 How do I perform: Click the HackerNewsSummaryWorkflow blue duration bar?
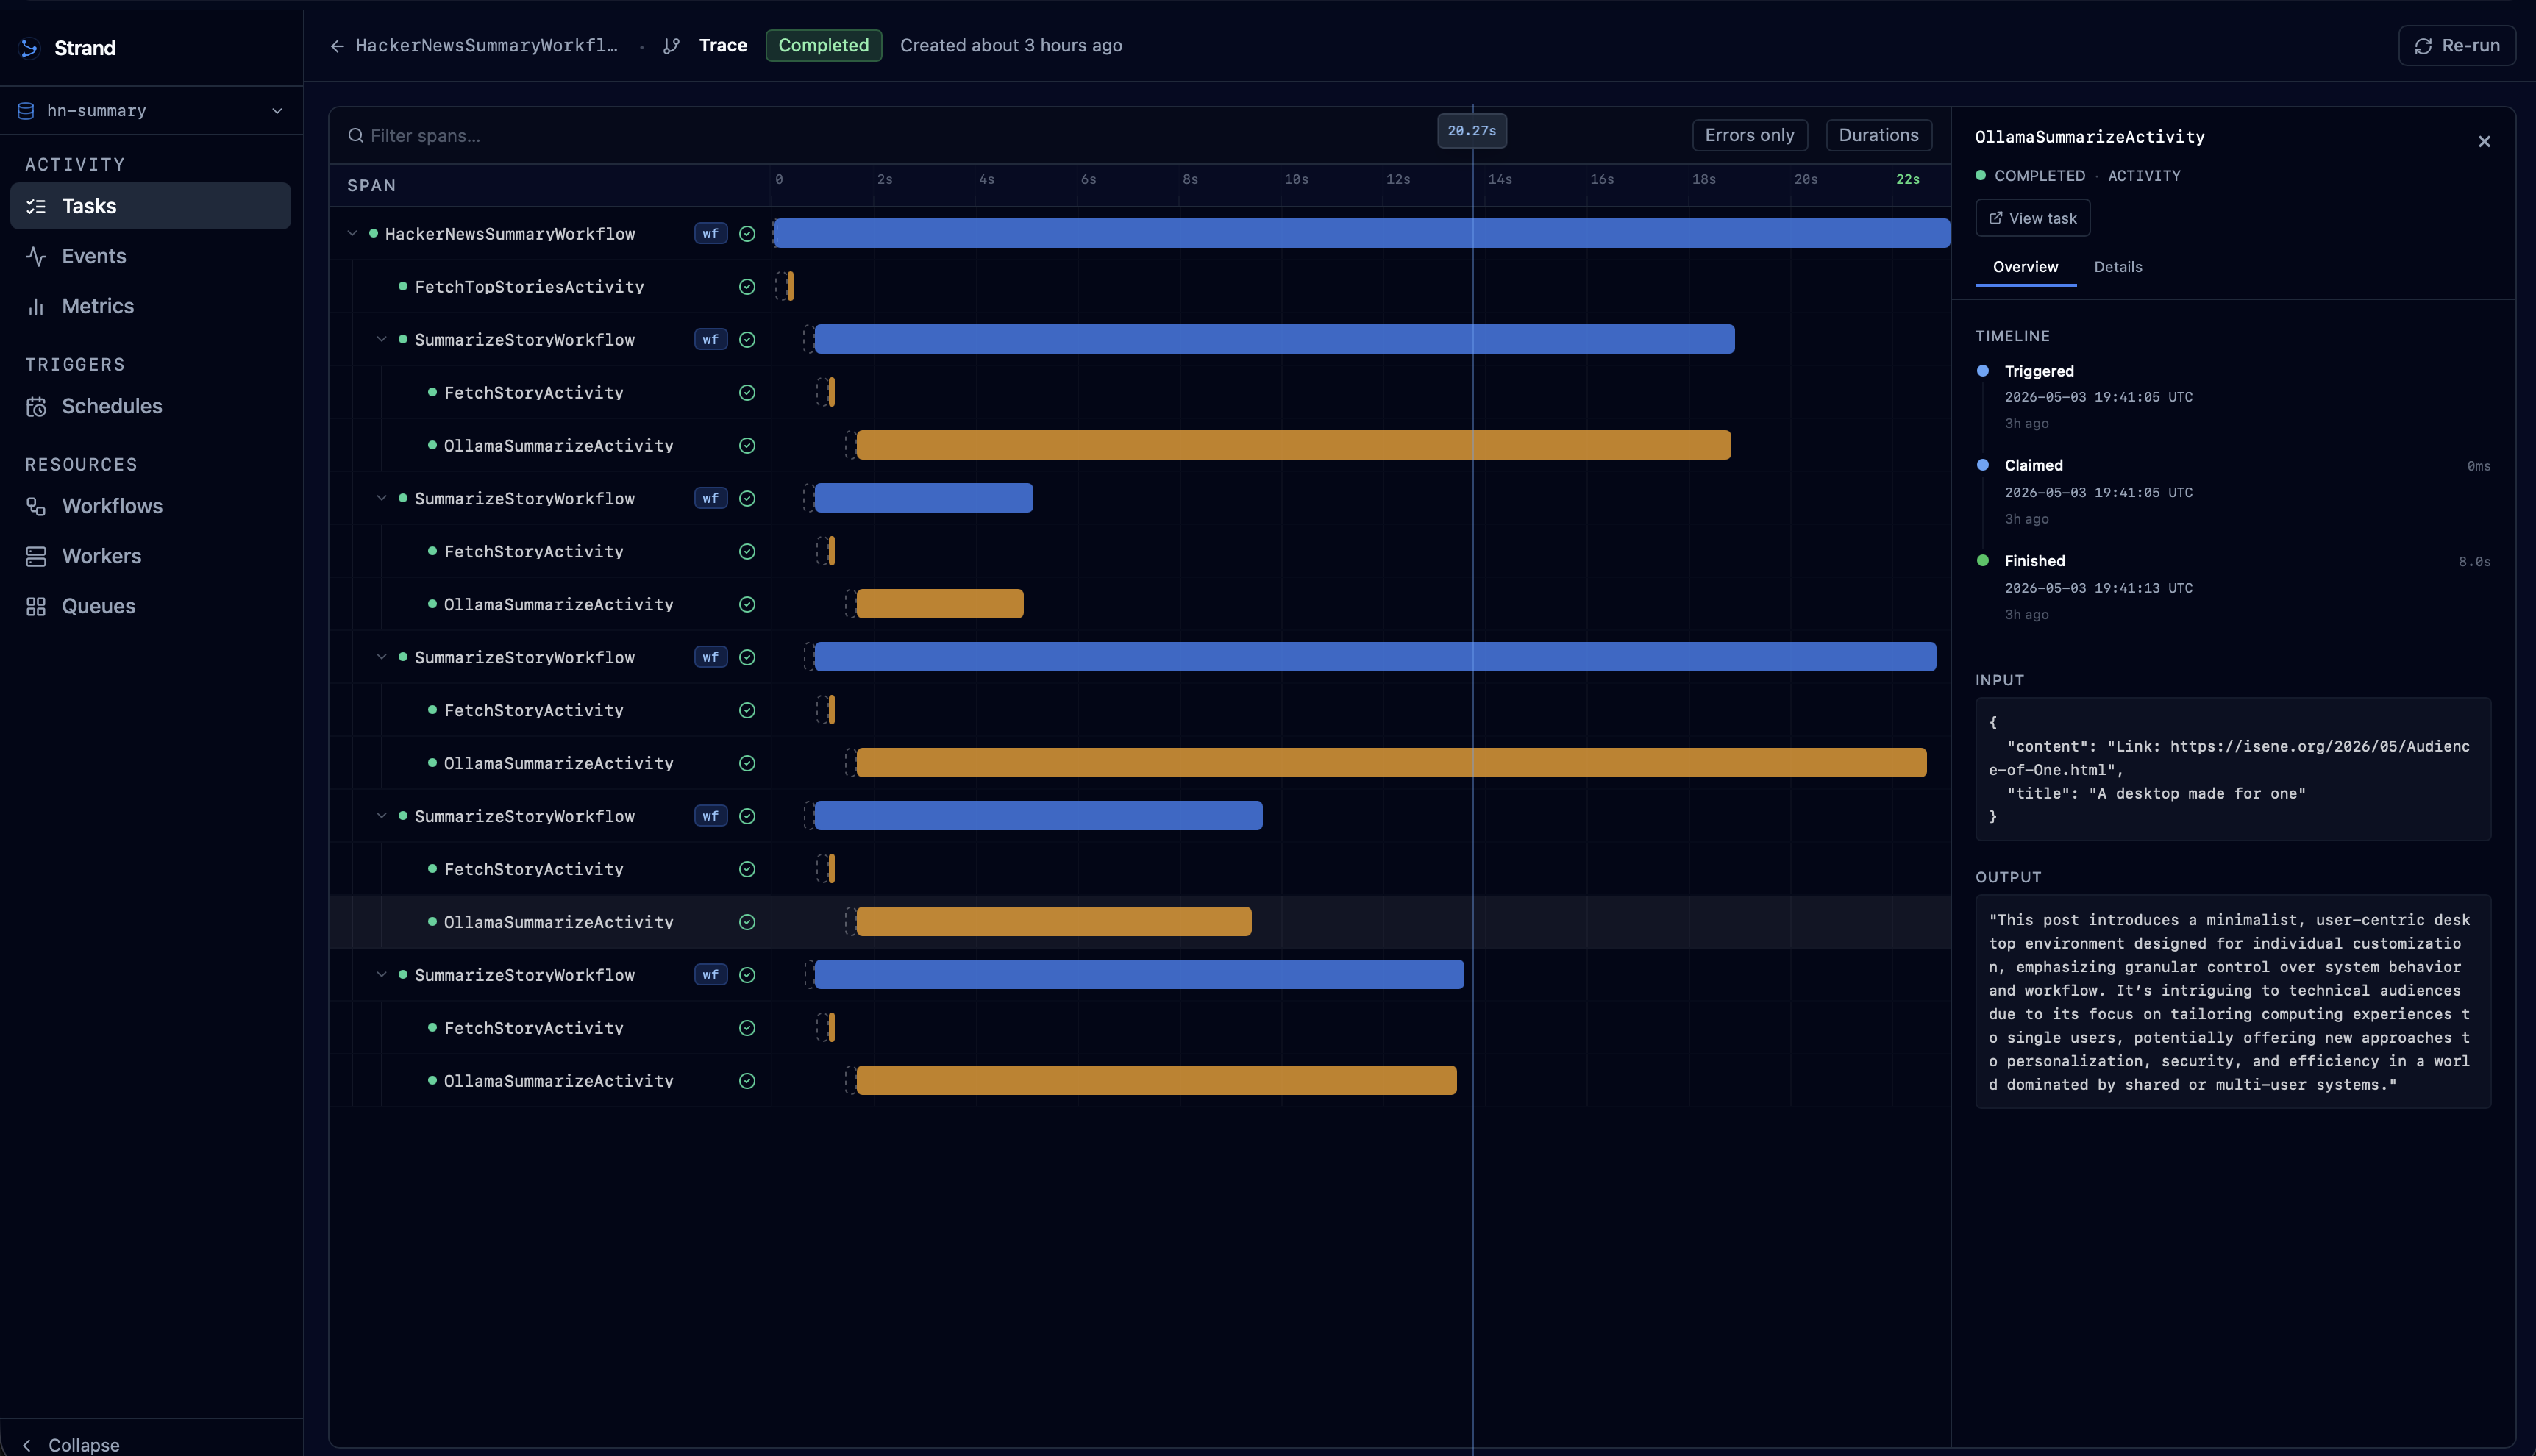(1361, 233)
